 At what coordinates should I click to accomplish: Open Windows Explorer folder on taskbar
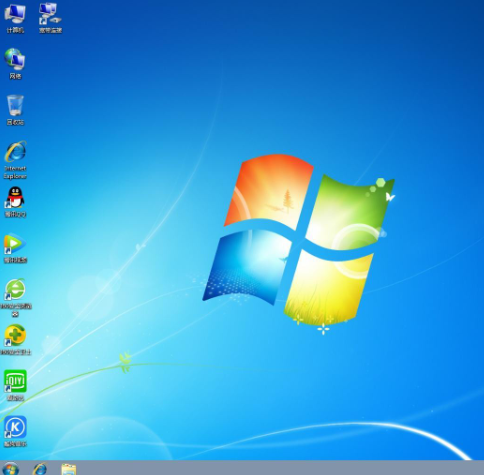click(69, 469)
